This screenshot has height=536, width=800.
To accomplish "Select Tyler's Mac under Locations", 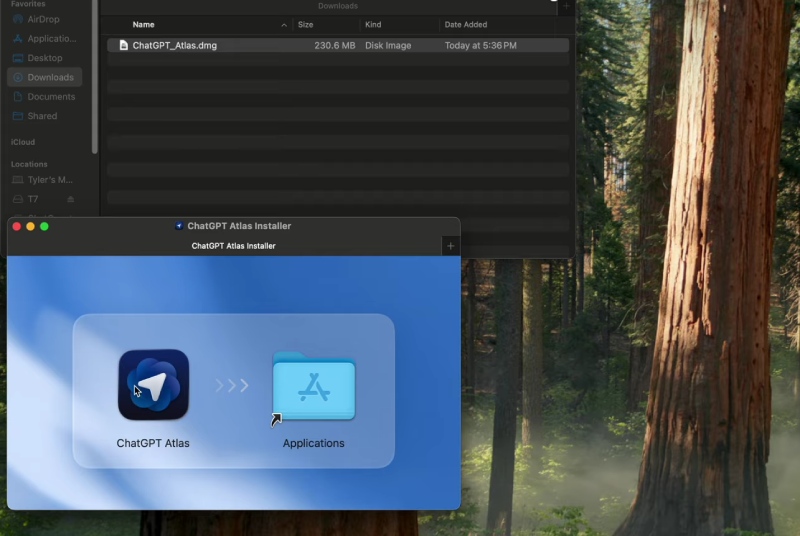I will click(x=50, y=180).
